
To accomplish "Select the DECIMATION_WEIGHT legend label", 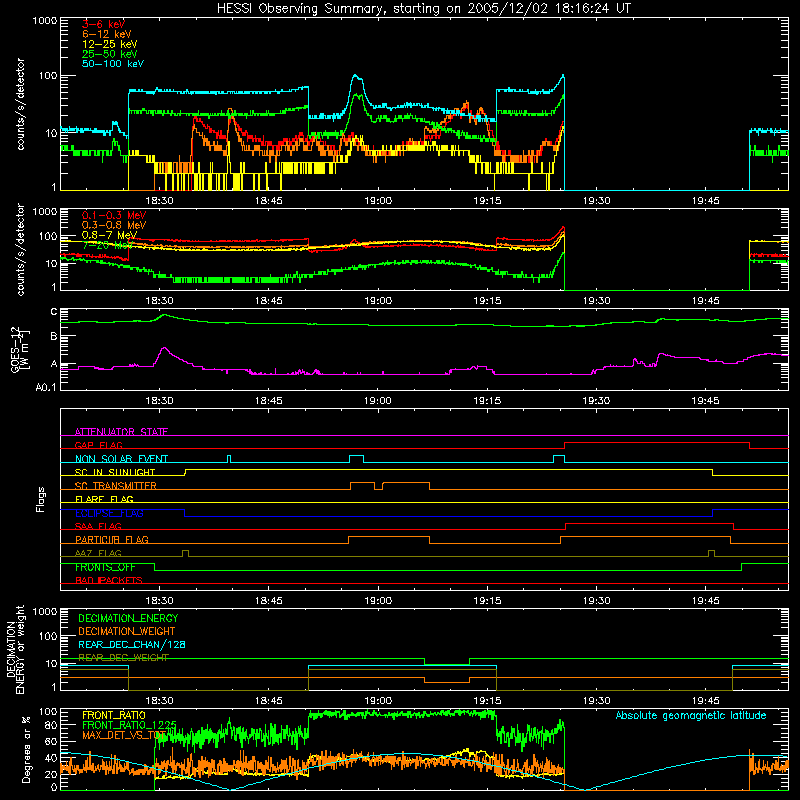I will [127, 631].
